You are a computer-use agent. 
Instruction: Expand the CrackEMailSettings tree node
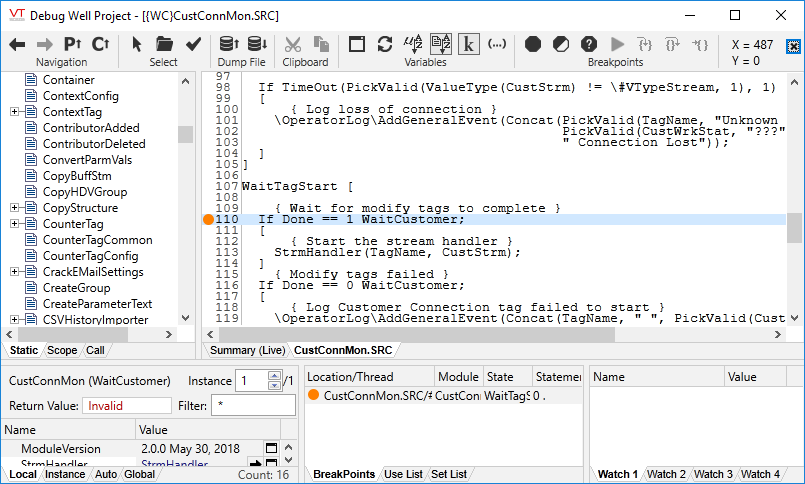[x=15, y=272]
